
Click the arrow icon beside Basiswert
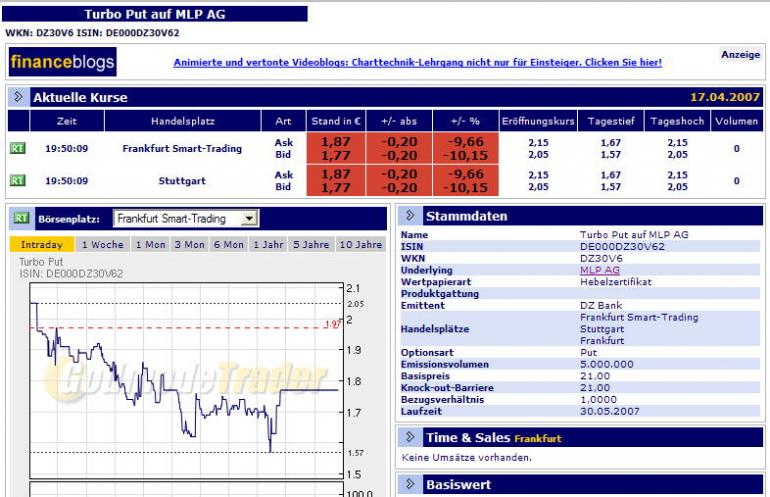click(x=410, y=484)
